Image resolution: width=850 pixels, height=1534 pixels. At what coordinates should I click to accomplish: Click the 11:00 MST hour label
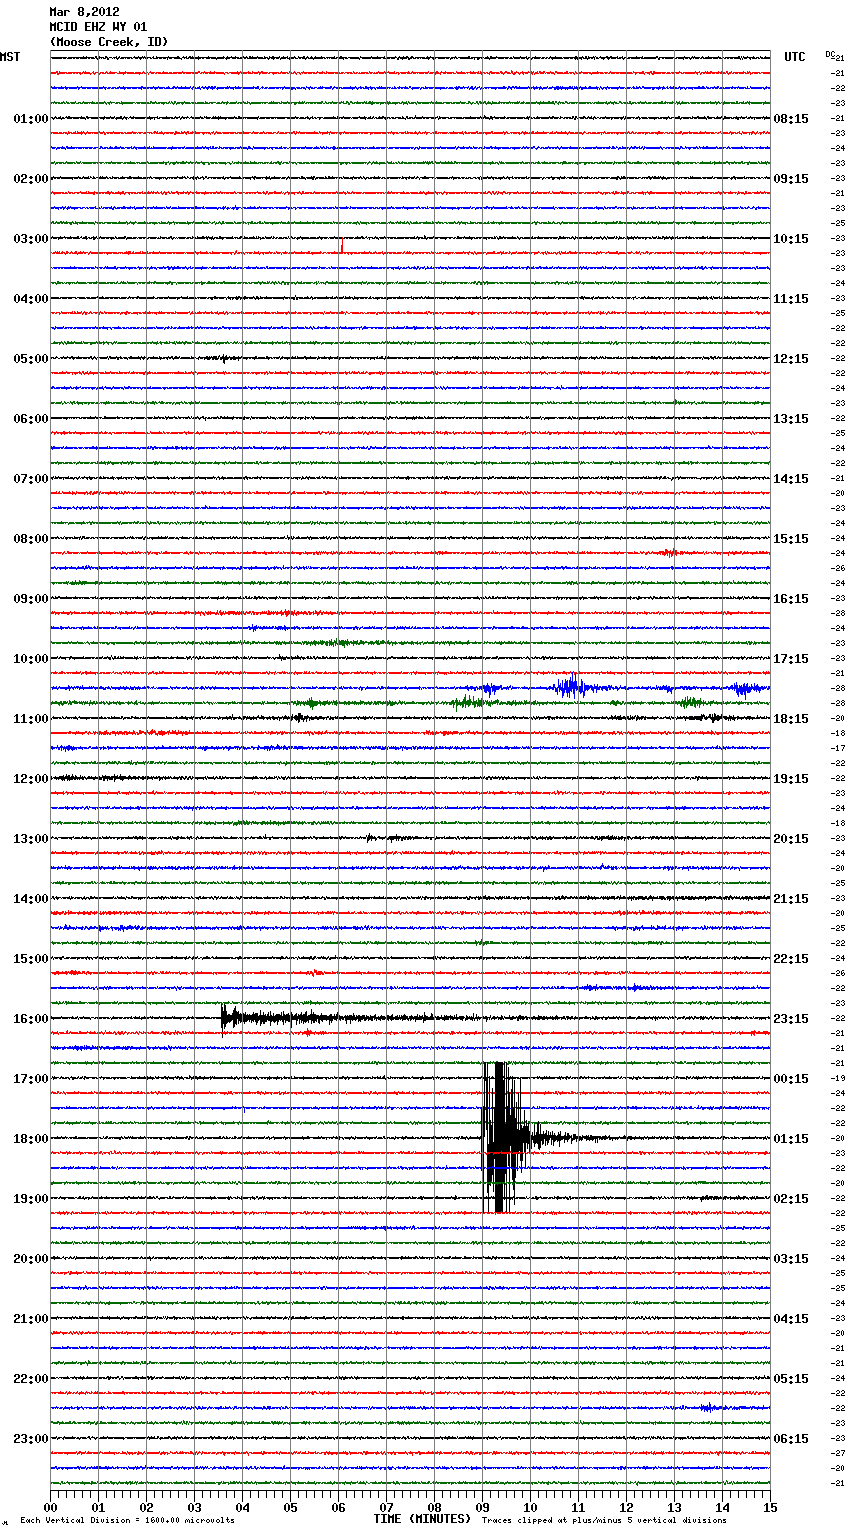(31, 719)
